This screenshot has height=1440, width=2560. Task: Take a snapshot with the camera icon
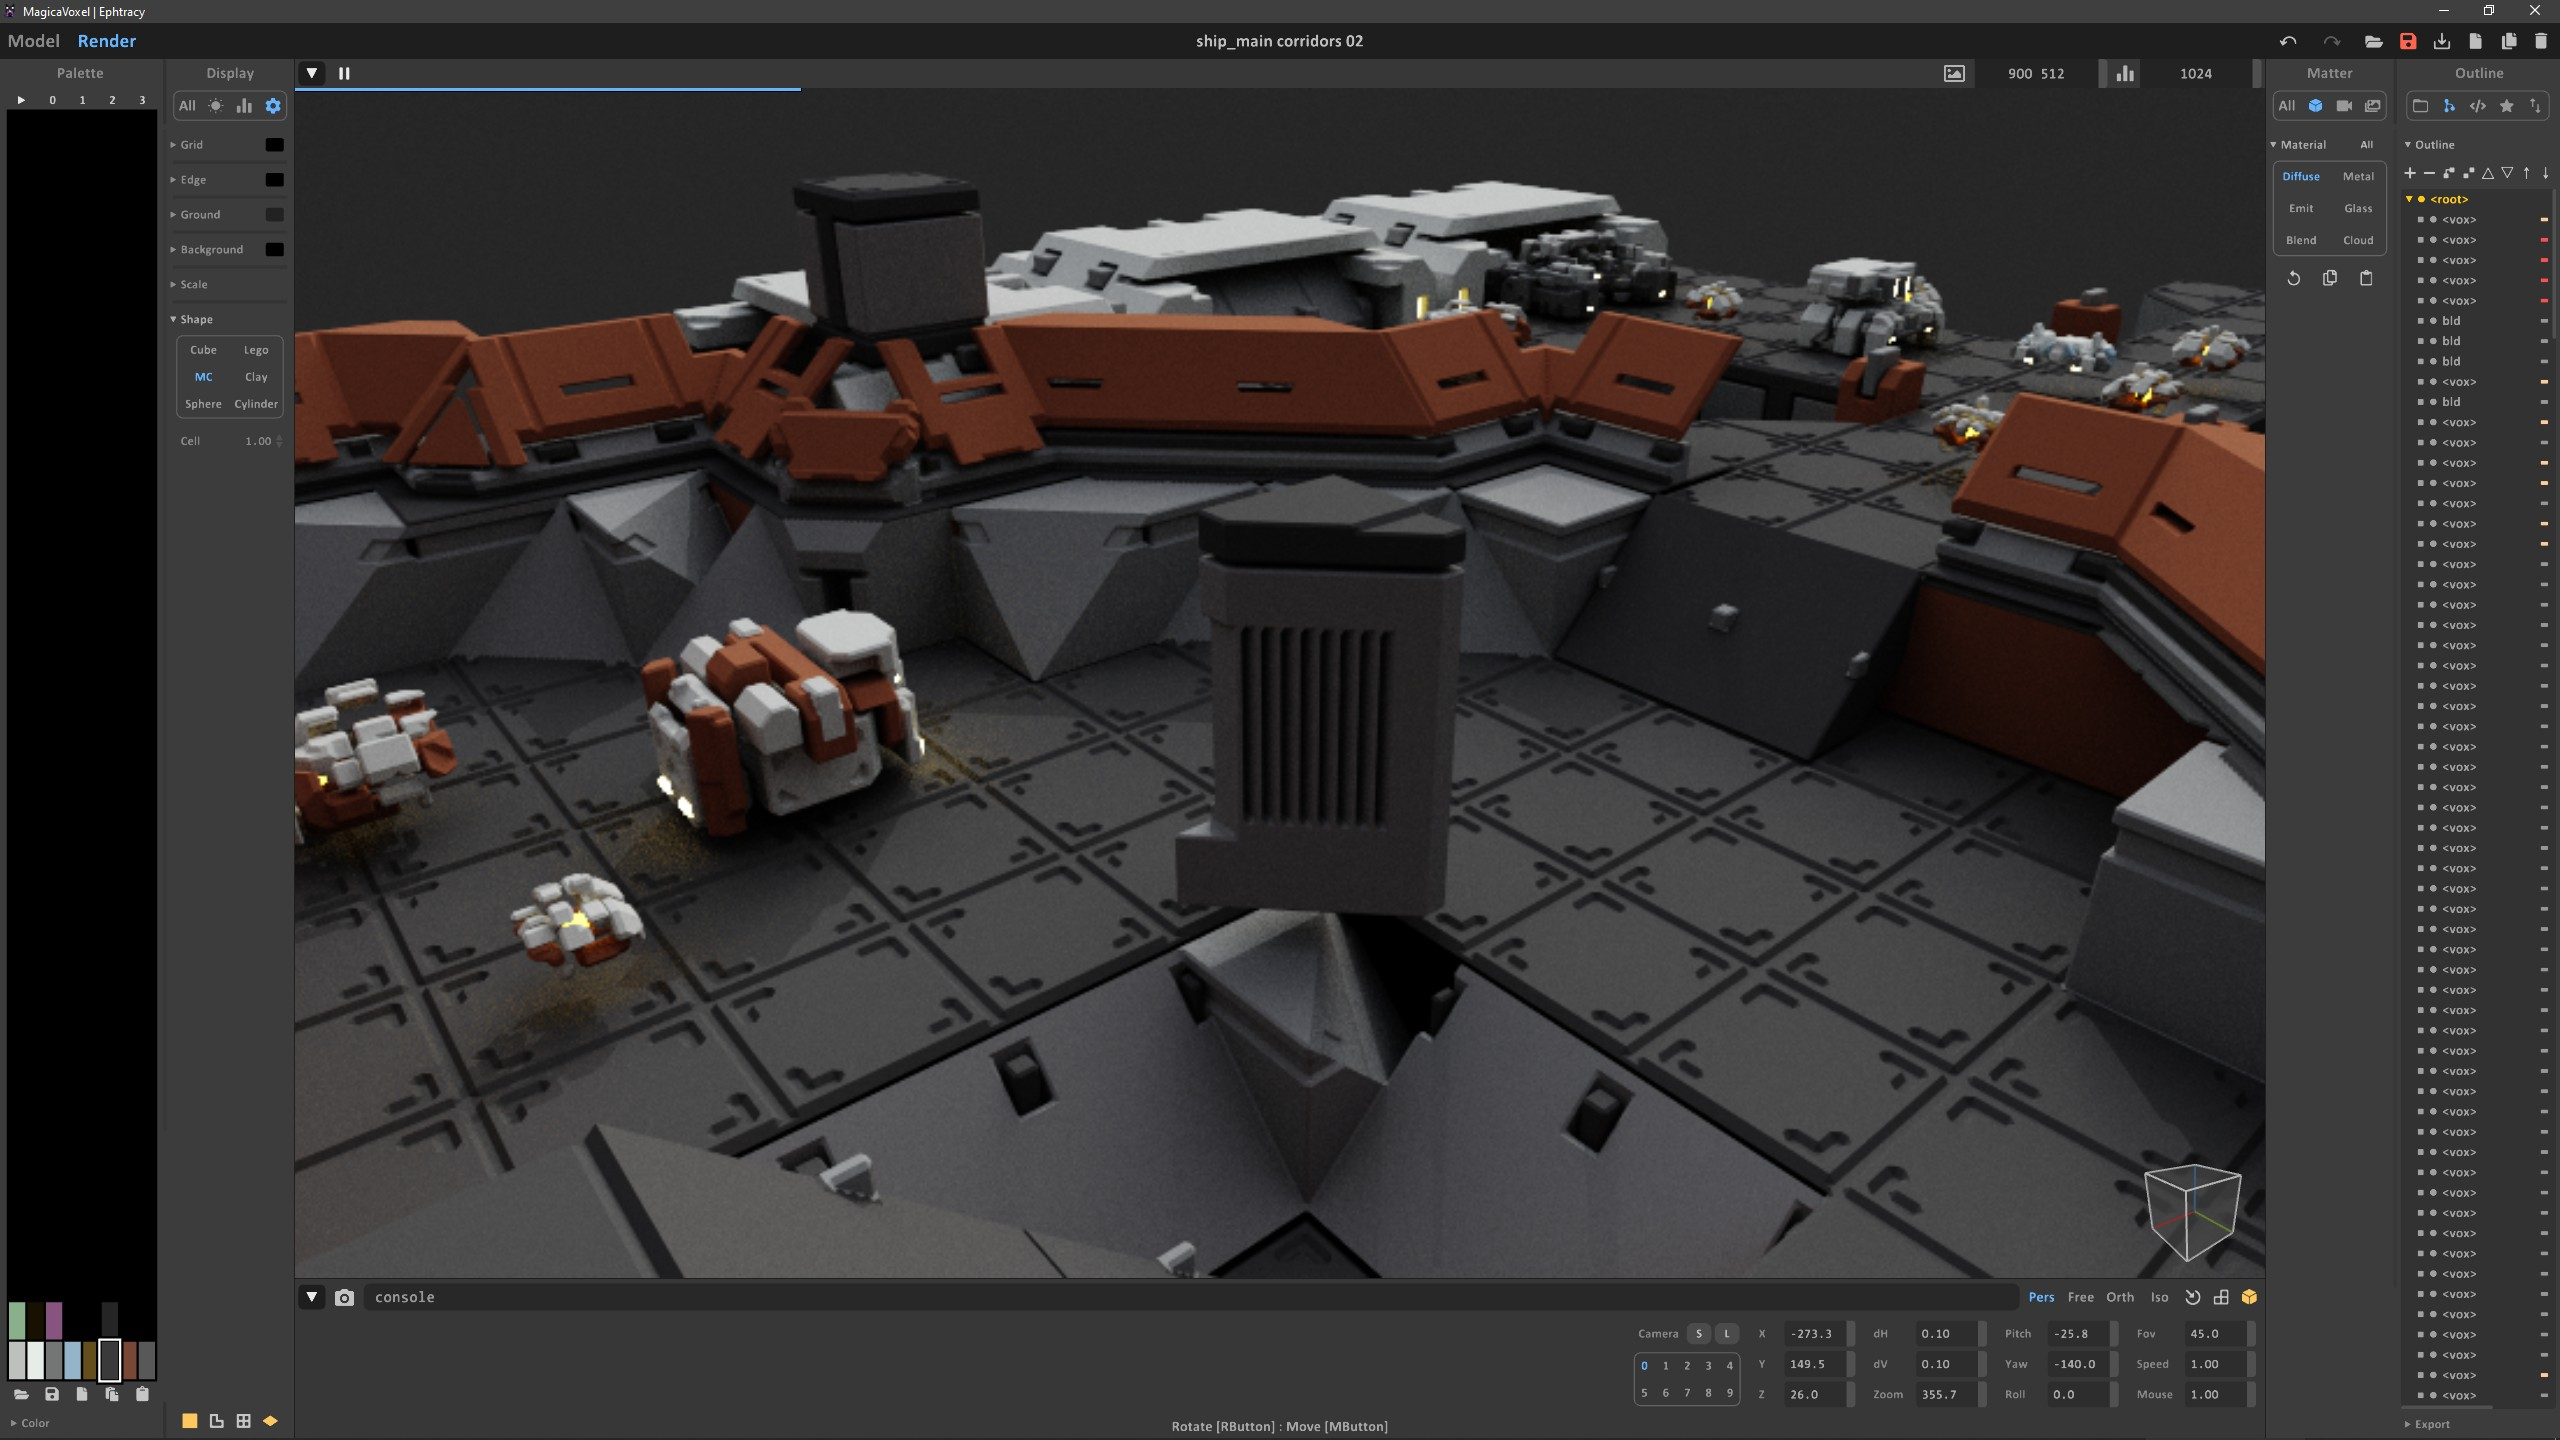pyautogui.click(x=344, y=1297)
